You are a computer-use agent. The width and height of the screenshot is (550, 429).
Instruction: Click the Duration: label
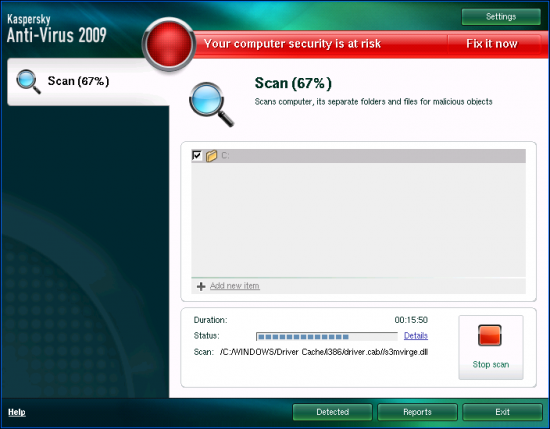pyautogui.click(x=210, y=320)
